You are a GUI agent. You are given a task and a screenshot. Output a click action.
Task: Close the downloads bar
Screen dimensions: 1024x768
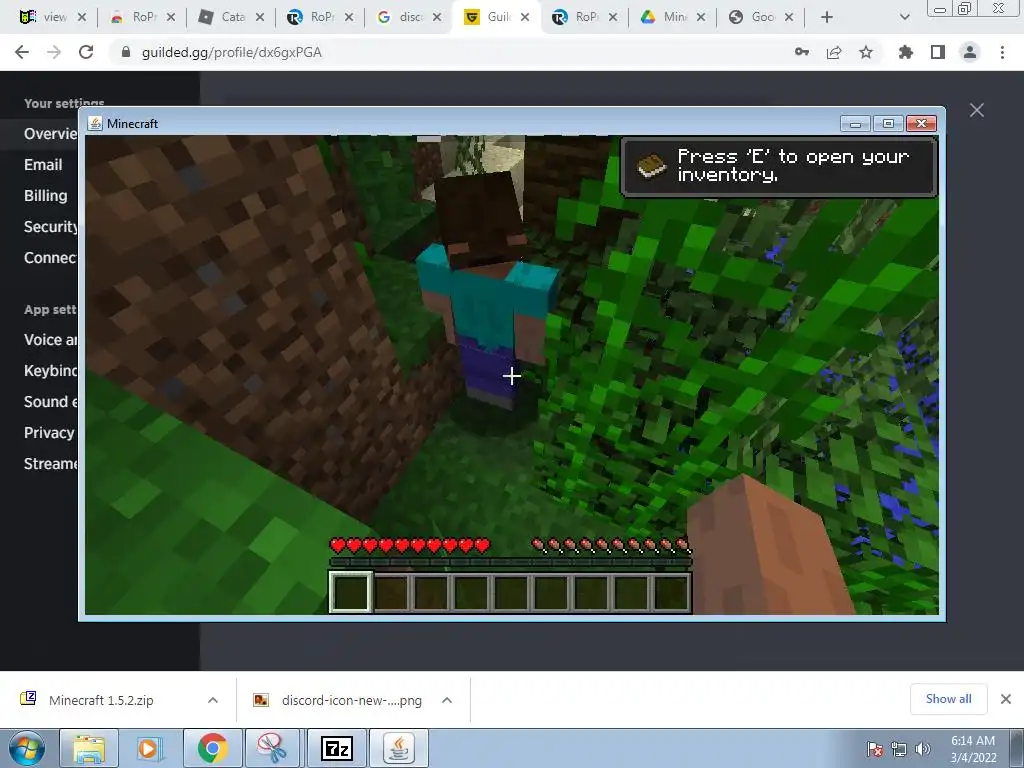(x=1006, y=699)
